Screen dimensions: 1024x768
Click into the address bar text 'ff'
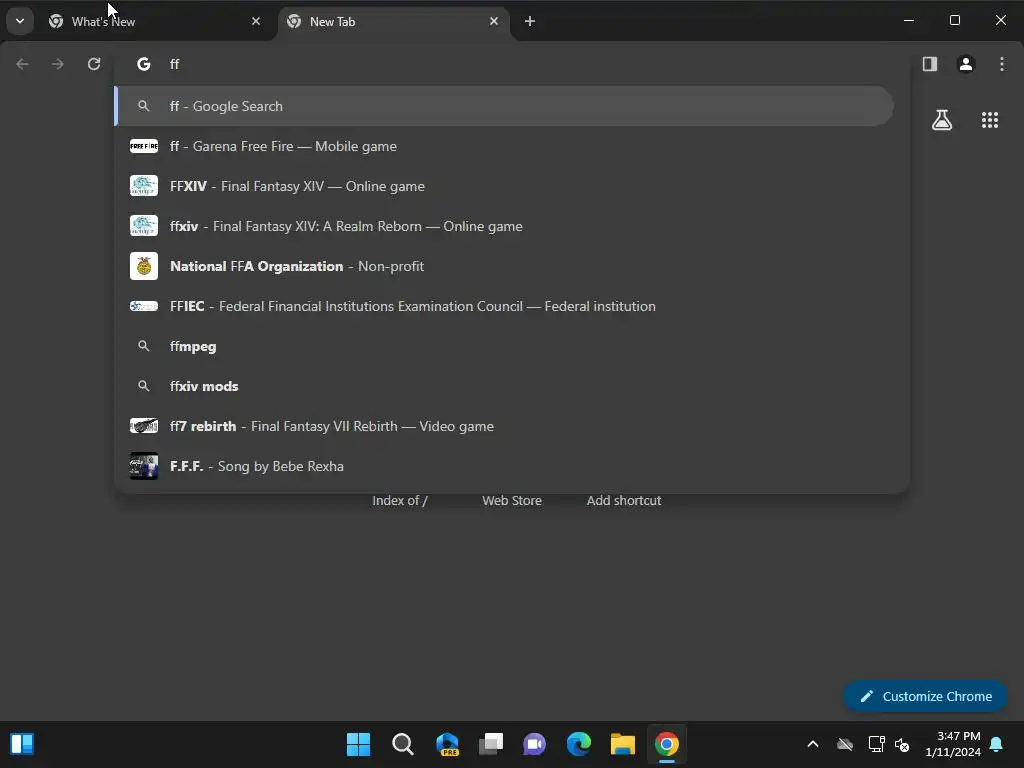pos(174,64)
